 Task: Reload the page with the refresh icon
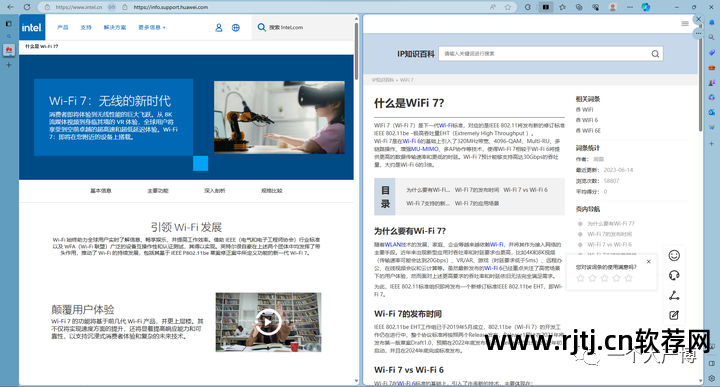[x=27, y=7]
